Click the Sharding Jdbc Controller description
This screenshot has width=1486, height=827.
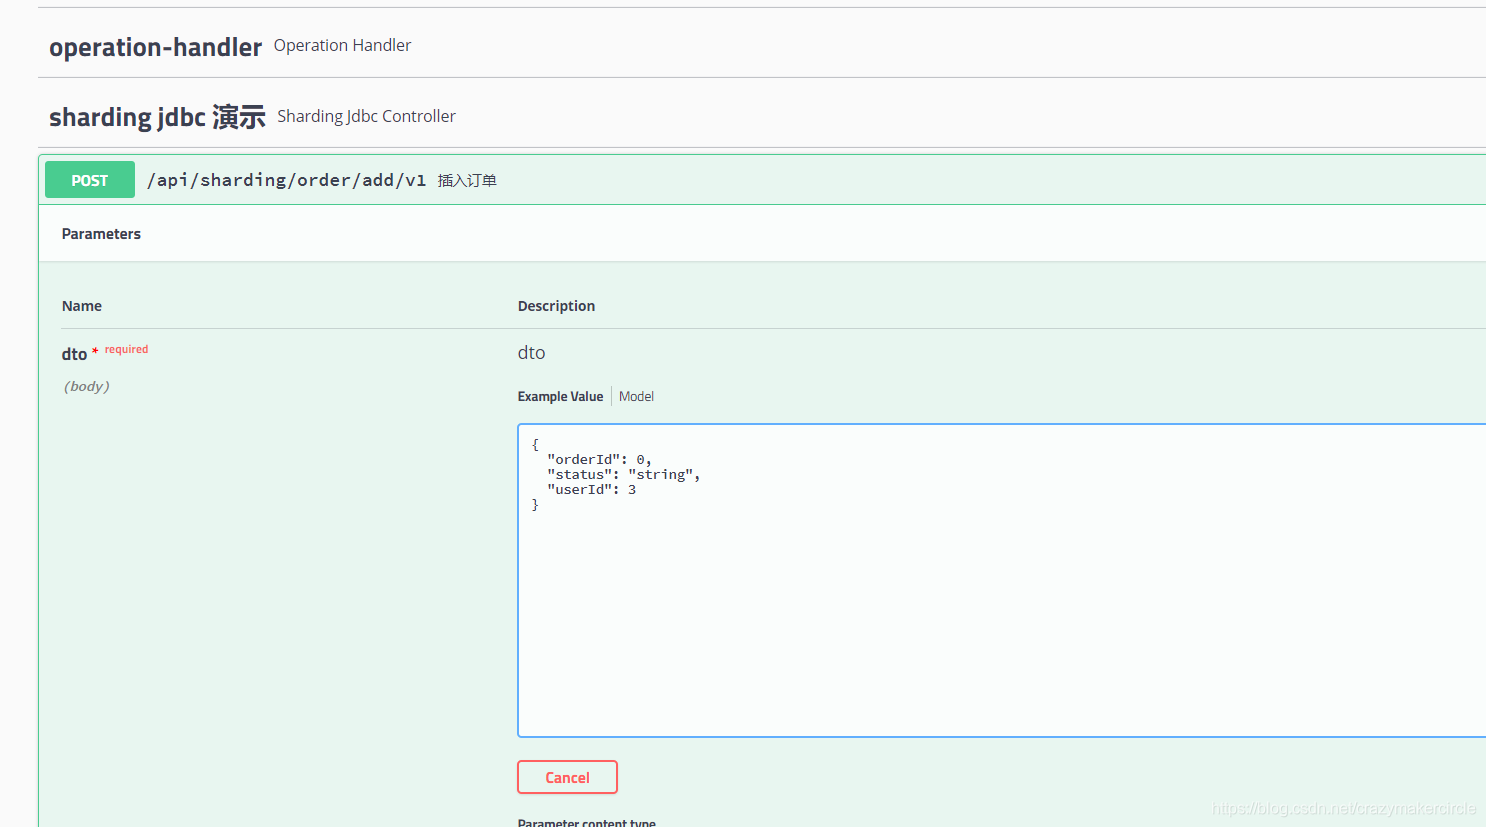click(x=366, y=116)
